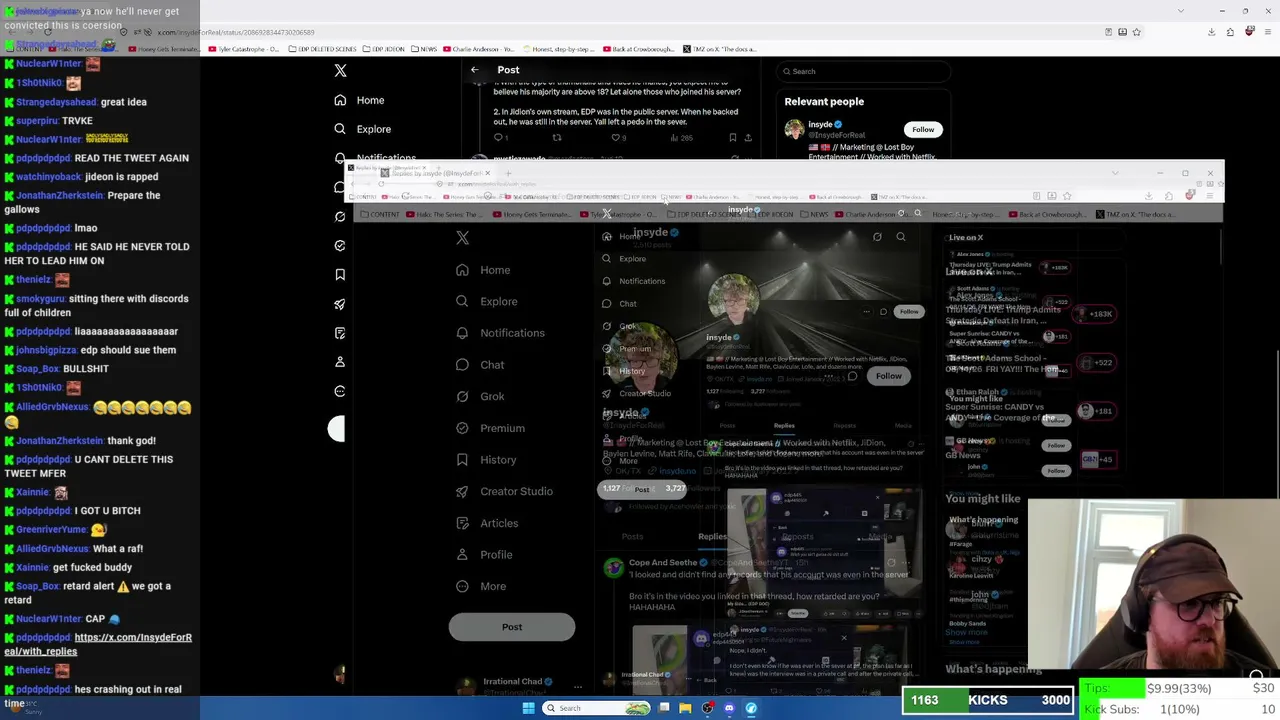Open the Articles icon in the front sidebar
The height and width of the screenshot is (720, 1280).
pyautogui.click(x=462, y=523)
